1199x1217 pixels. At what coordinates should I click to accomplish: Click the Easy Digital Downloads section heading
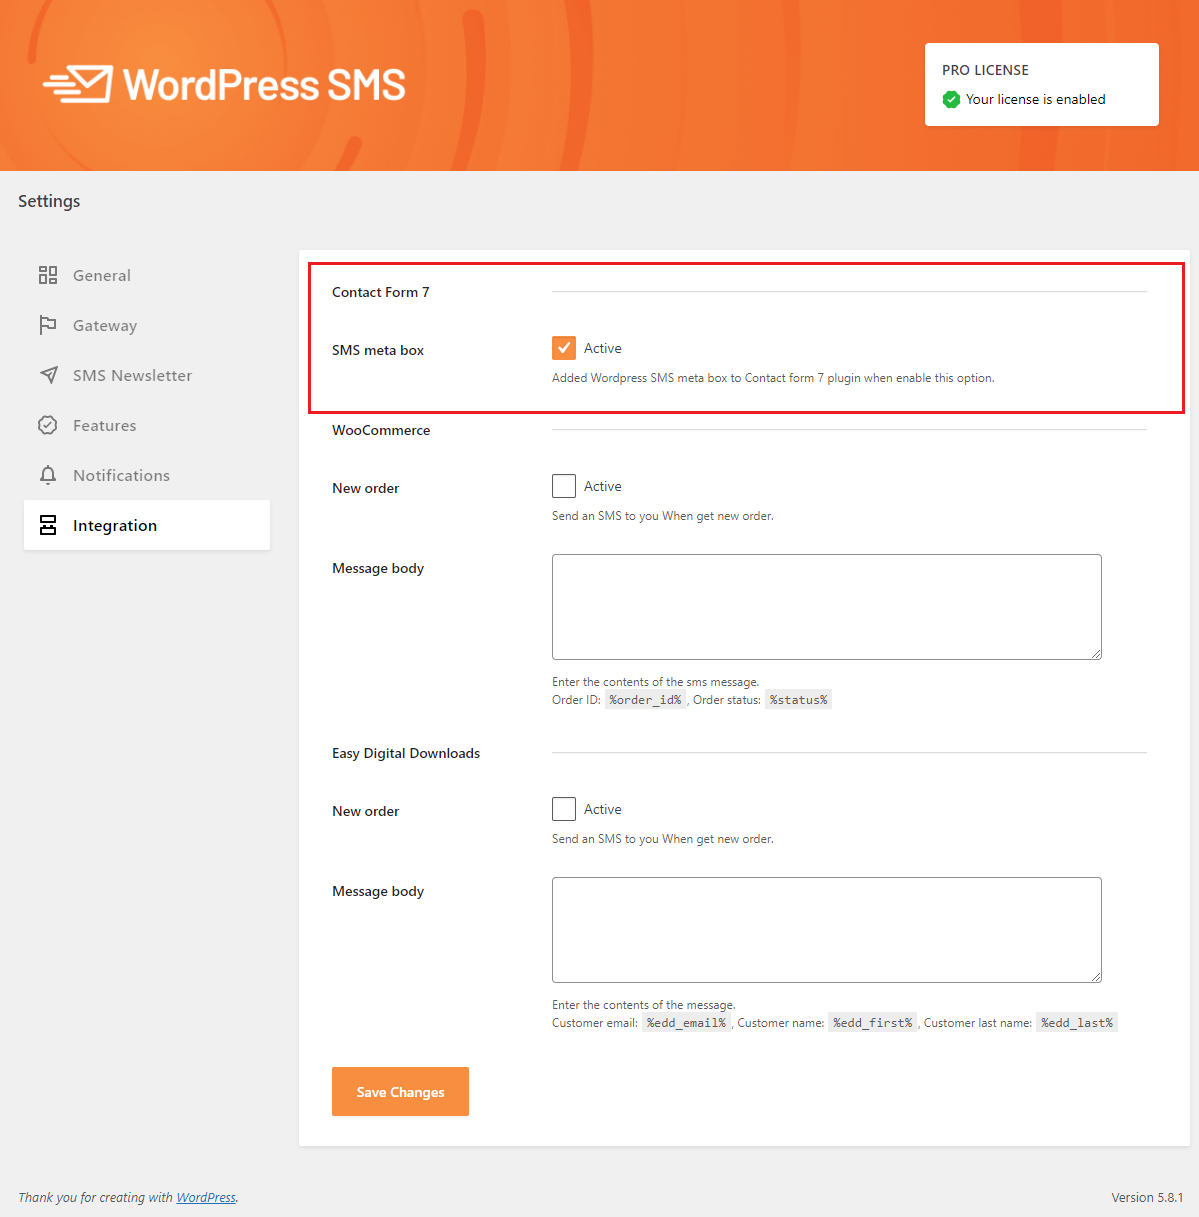[406, 753]
